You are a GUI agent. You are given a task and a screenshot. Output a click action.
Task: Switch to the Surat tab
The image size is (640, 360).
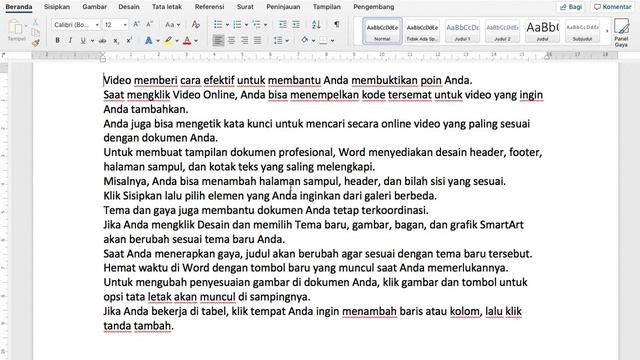[x=245, y=7]
